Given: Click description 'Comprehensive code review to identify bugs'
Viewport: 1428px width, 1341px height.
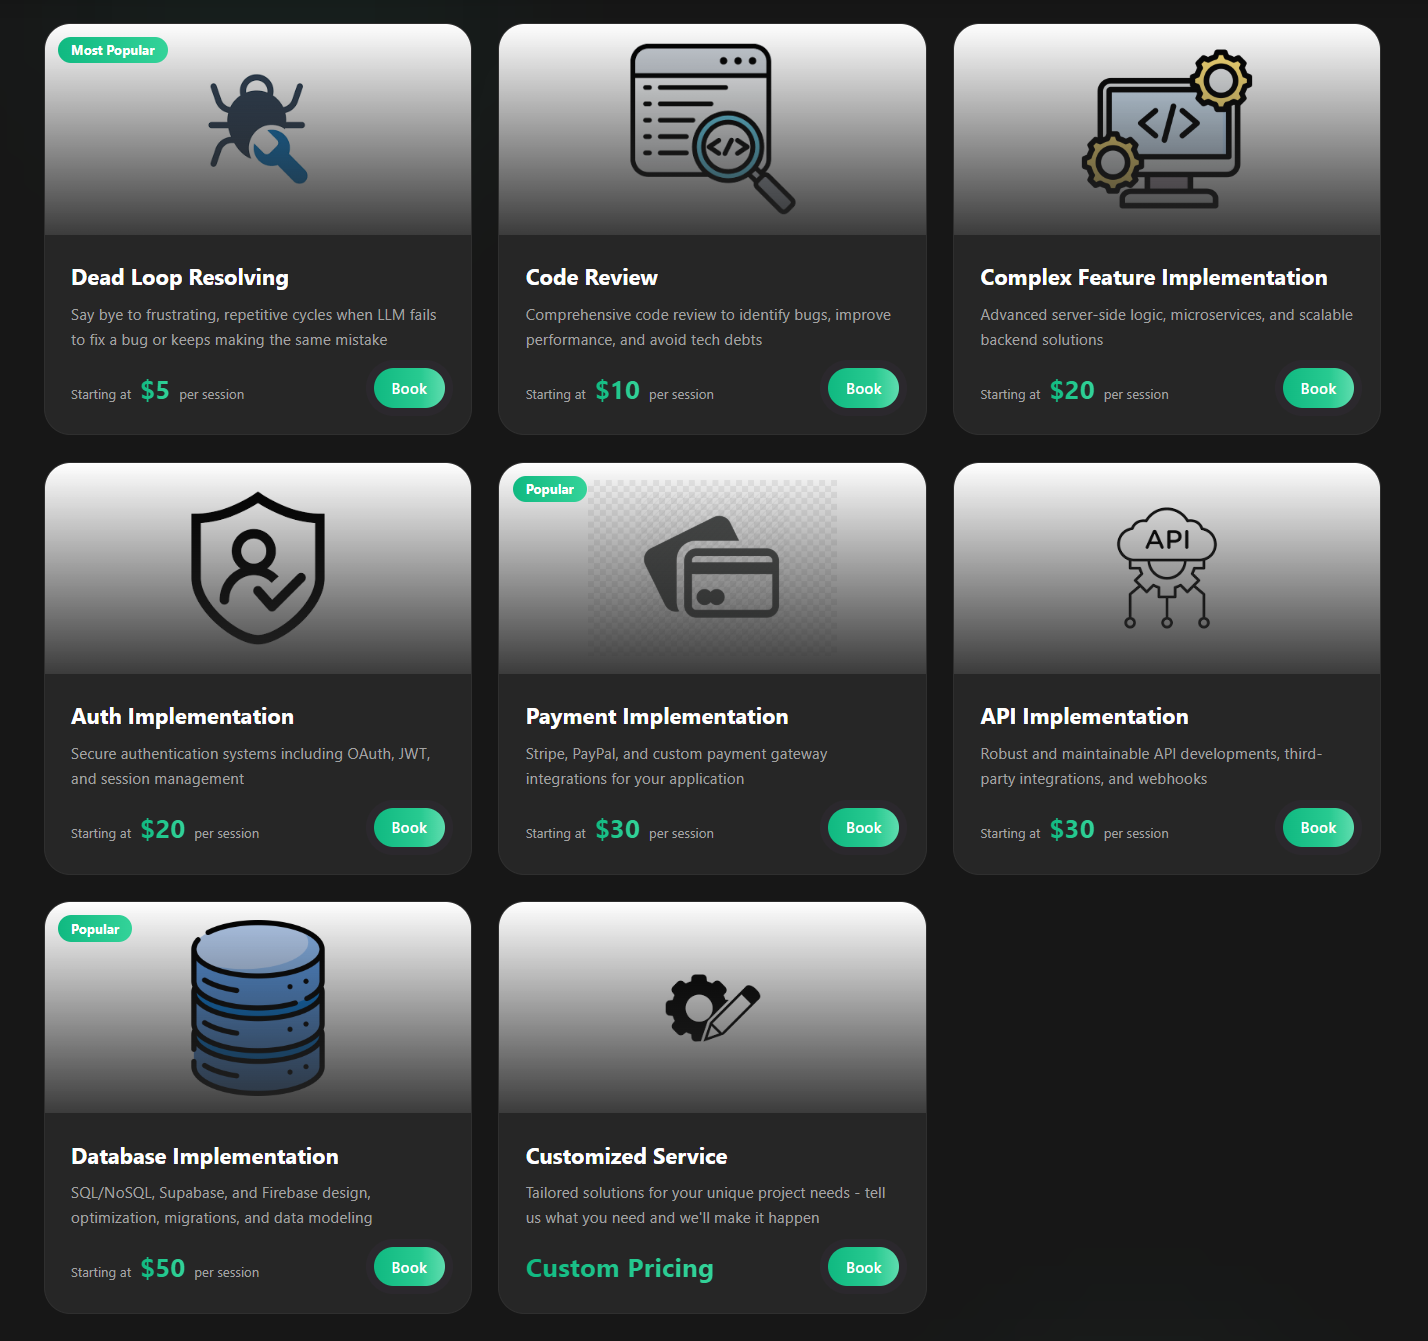Looking at the screenshot, I should (x=708, y=327).
